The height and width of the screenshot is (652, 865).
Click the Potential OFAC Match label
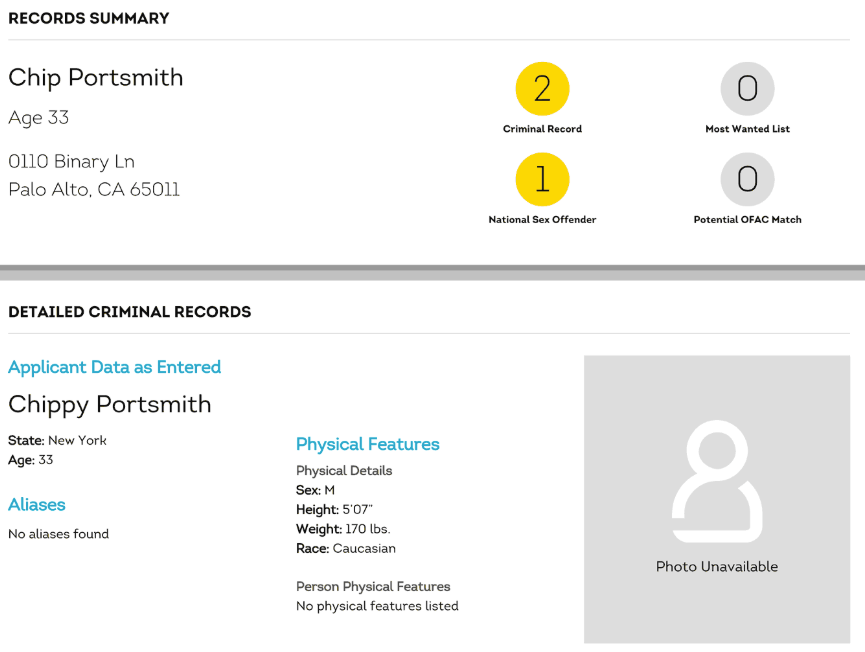[747, 219]
